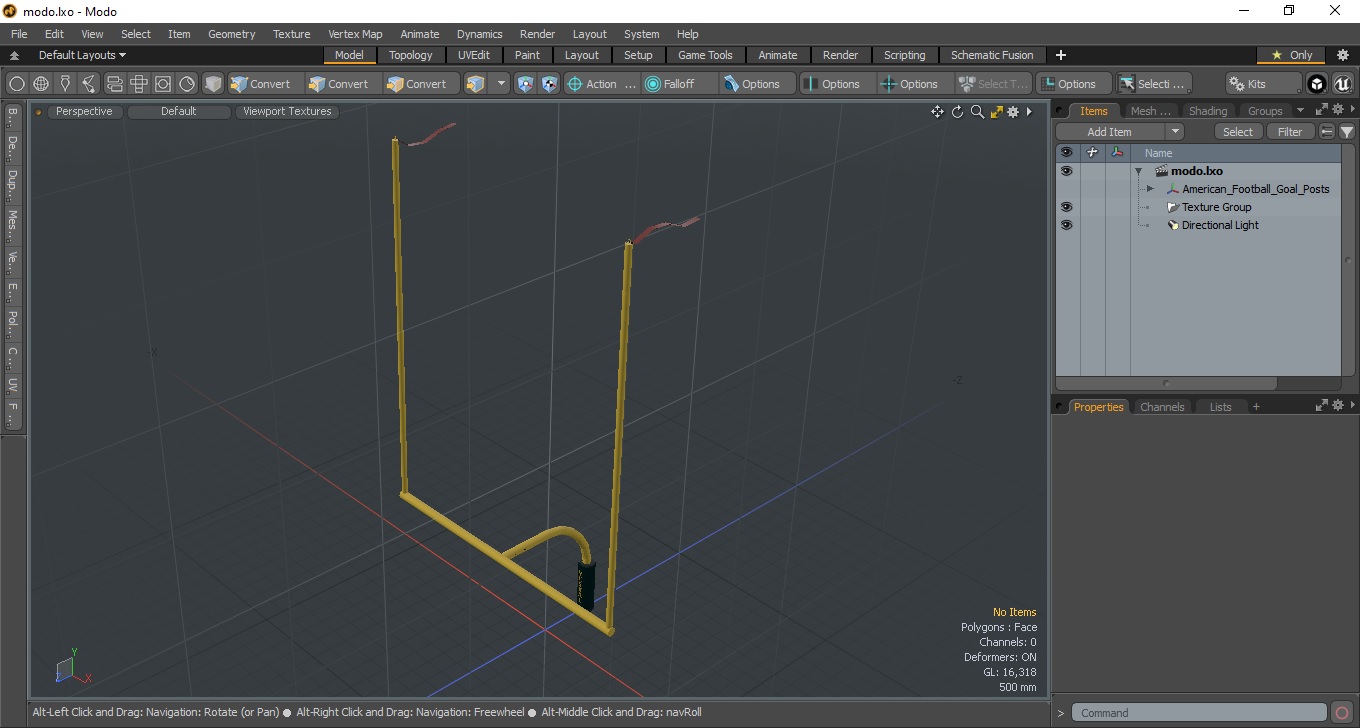
Task: Switch to the UVEdit layout tab
Action: pos(474,55)
